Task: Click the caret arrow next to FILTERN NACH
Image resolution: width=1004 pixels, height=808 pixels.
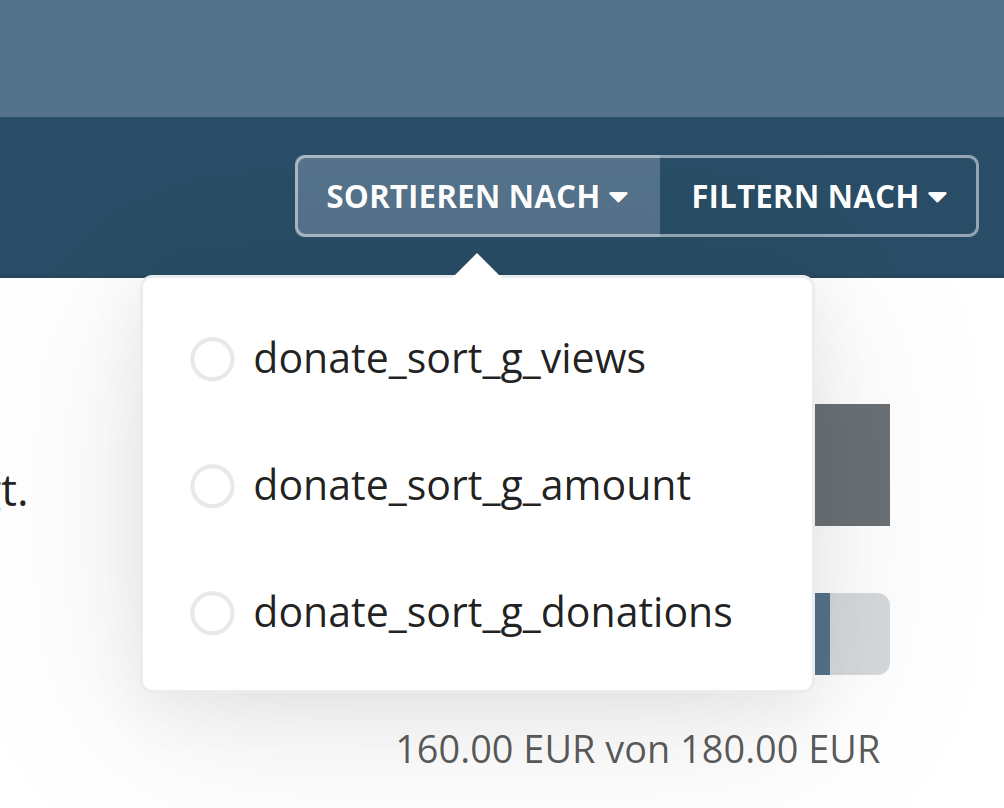Action: pyautogui.click(x=937, y=198)
